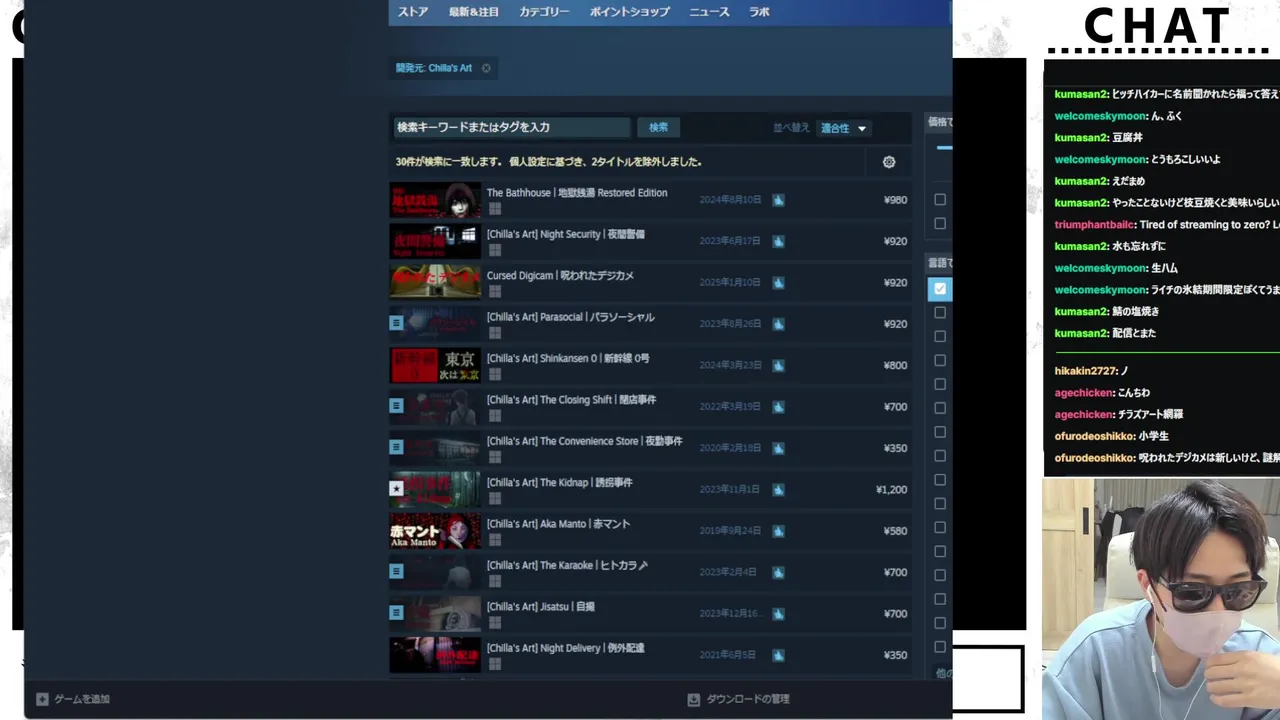Click Cursed Digicam thumbs-up review icon
The image size is (1280, 720).
pyautogui.click(x=778, y=283)
